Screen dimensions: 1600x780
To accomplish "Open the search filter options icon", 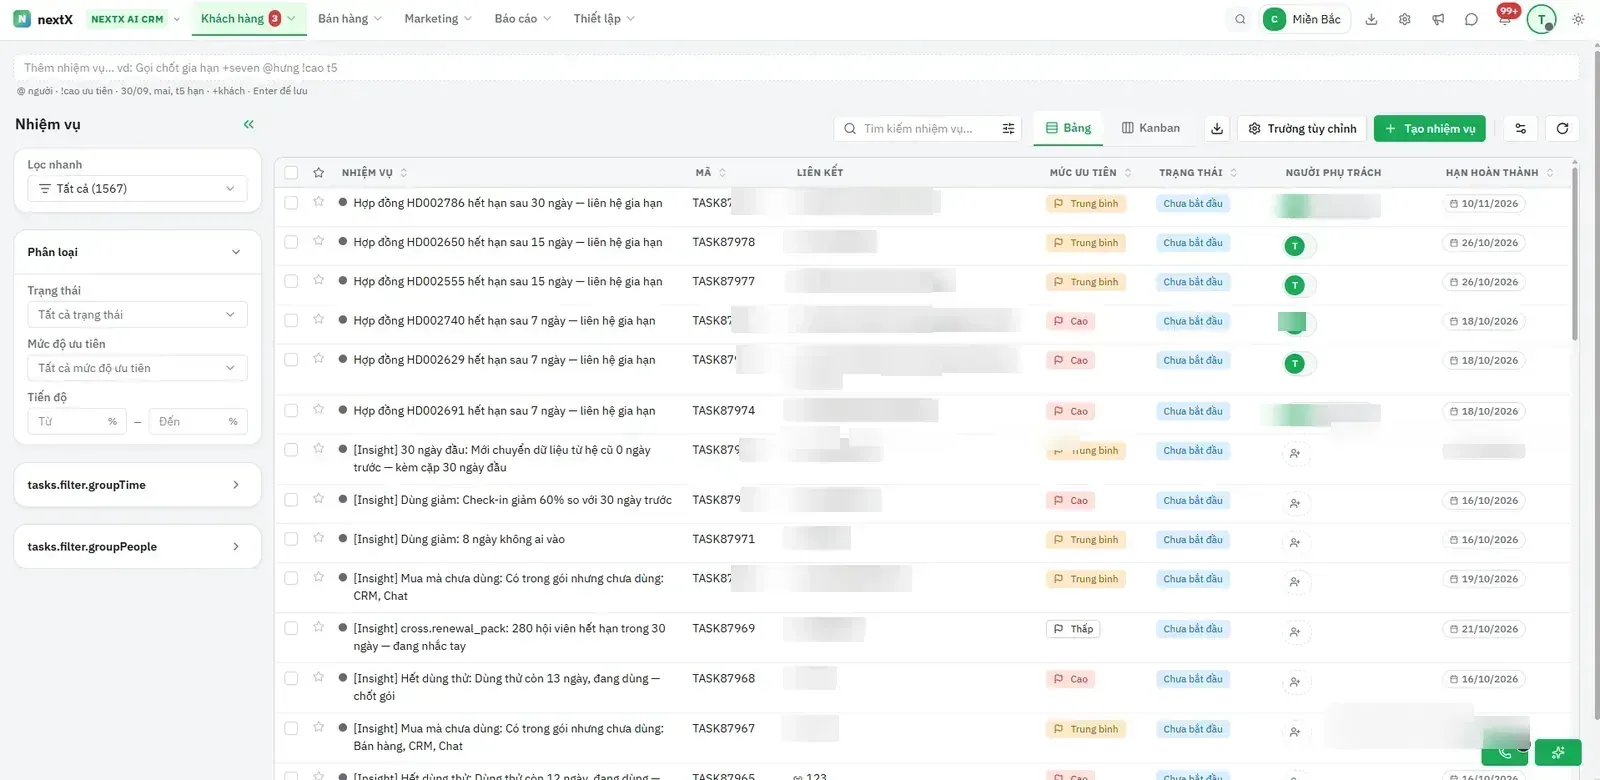I will pyautogui.click(x=1008, y=128).
